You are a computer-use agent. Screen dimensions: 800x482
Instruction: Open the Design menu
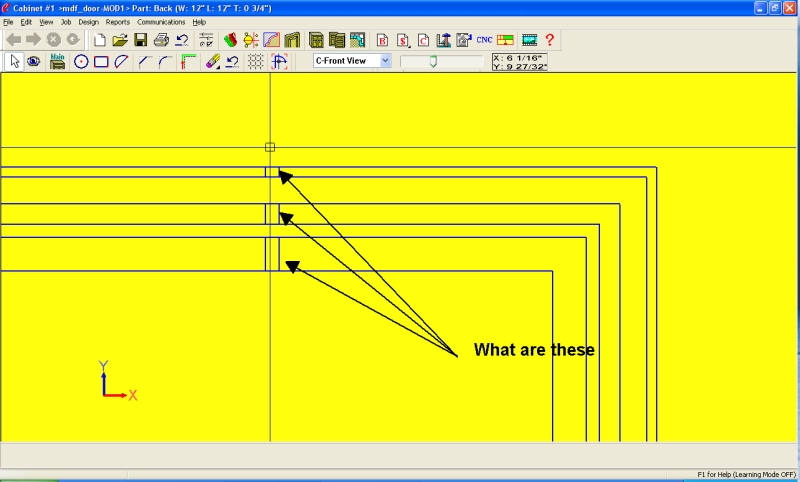point(89,21)
